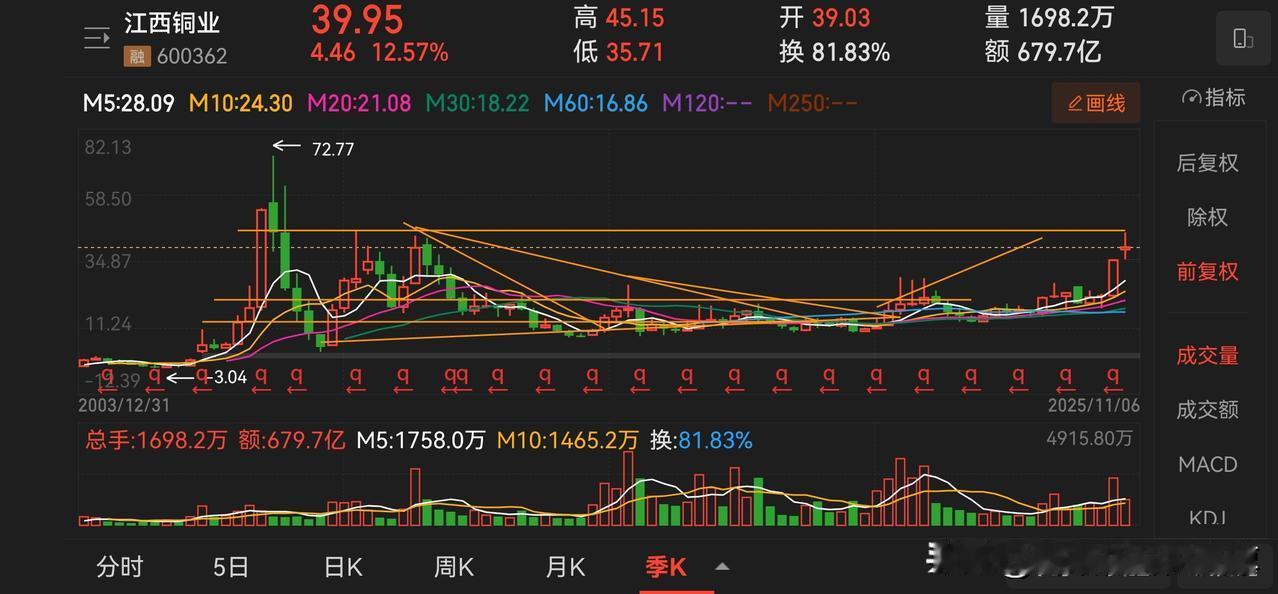Tap header amount 额 679.7亿
Image resolution: width=1278 pixels, height=594 pixels.
[x=1043, y=52]
